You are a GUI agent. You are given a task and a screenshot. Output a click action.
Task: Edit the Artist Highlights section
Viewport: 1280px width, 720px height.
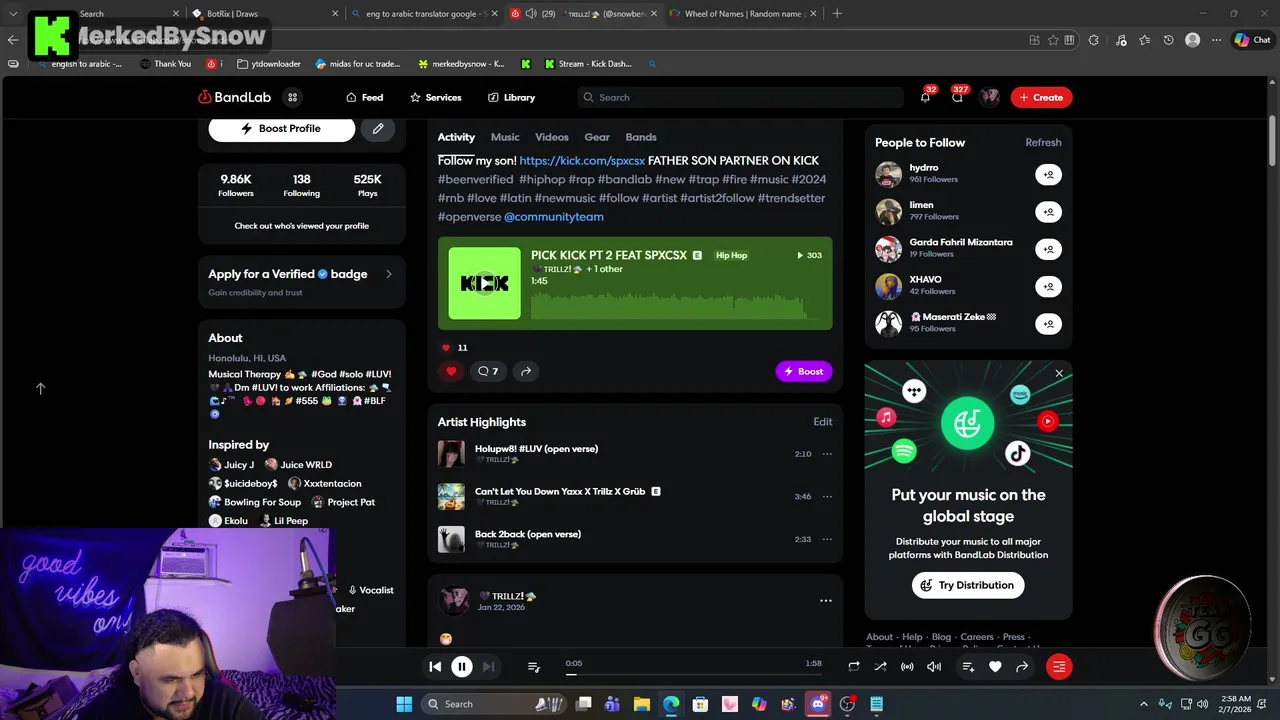point(823,422)
